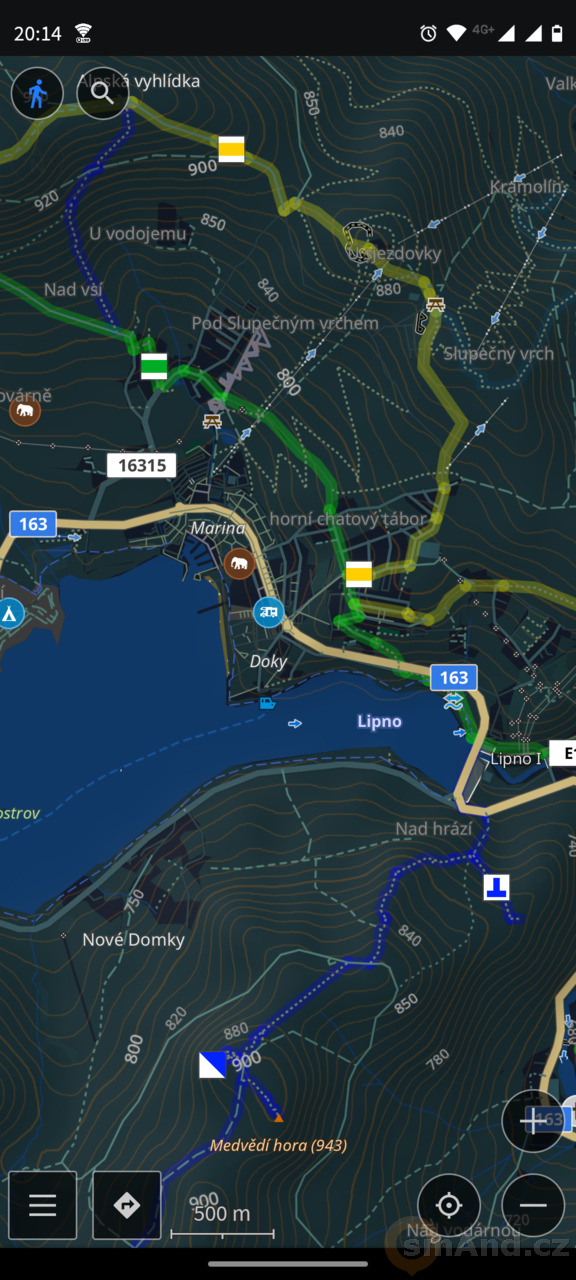
Task: Tap the yellow trail marker near 900 contour
Action: click(x=231, y=149)
